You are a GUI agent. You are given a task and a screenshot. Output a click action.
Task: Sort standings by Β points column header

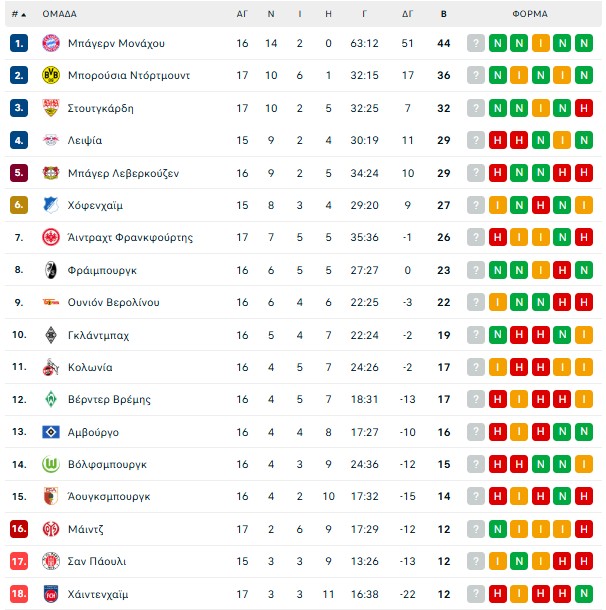point(444,14)
